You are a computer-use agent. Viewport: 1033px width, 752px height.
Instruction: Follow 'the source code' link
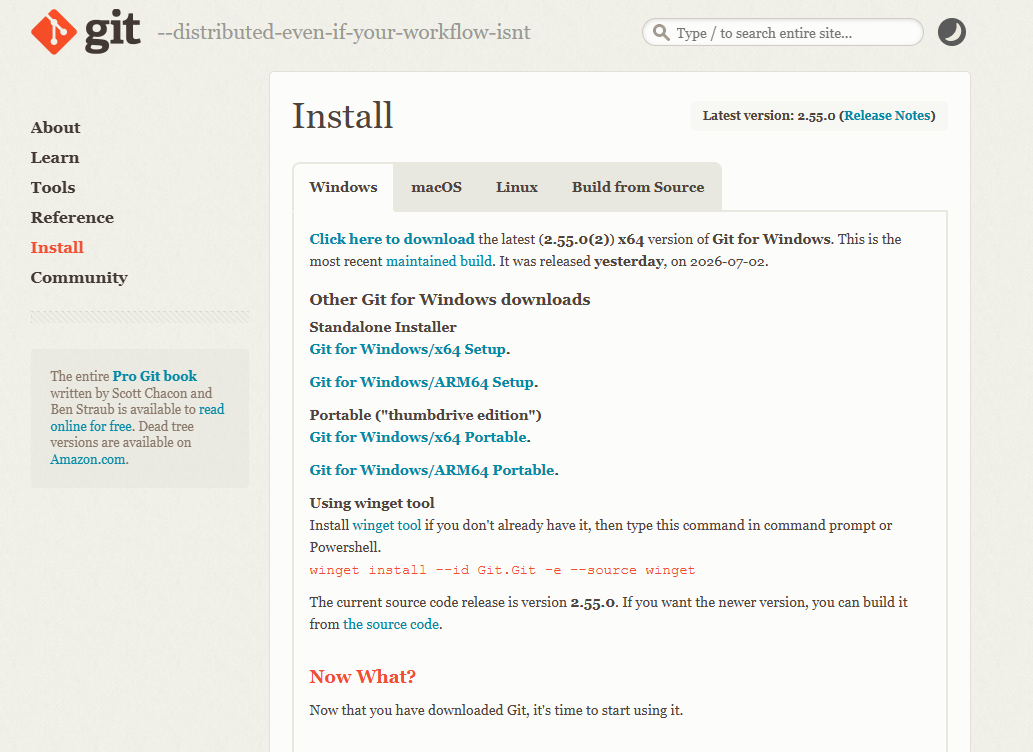click(391, 624)
